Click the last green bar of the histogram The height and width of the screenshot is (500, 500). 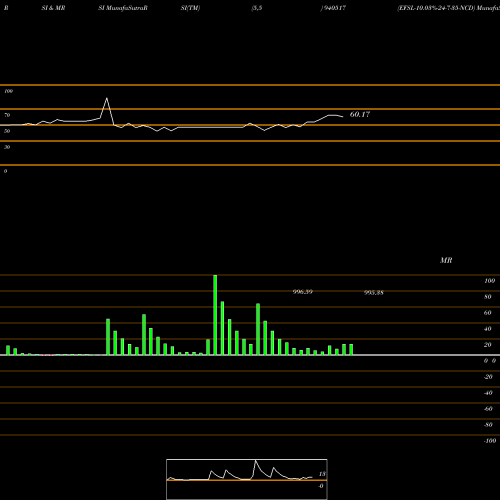click(x=351, y=349)
